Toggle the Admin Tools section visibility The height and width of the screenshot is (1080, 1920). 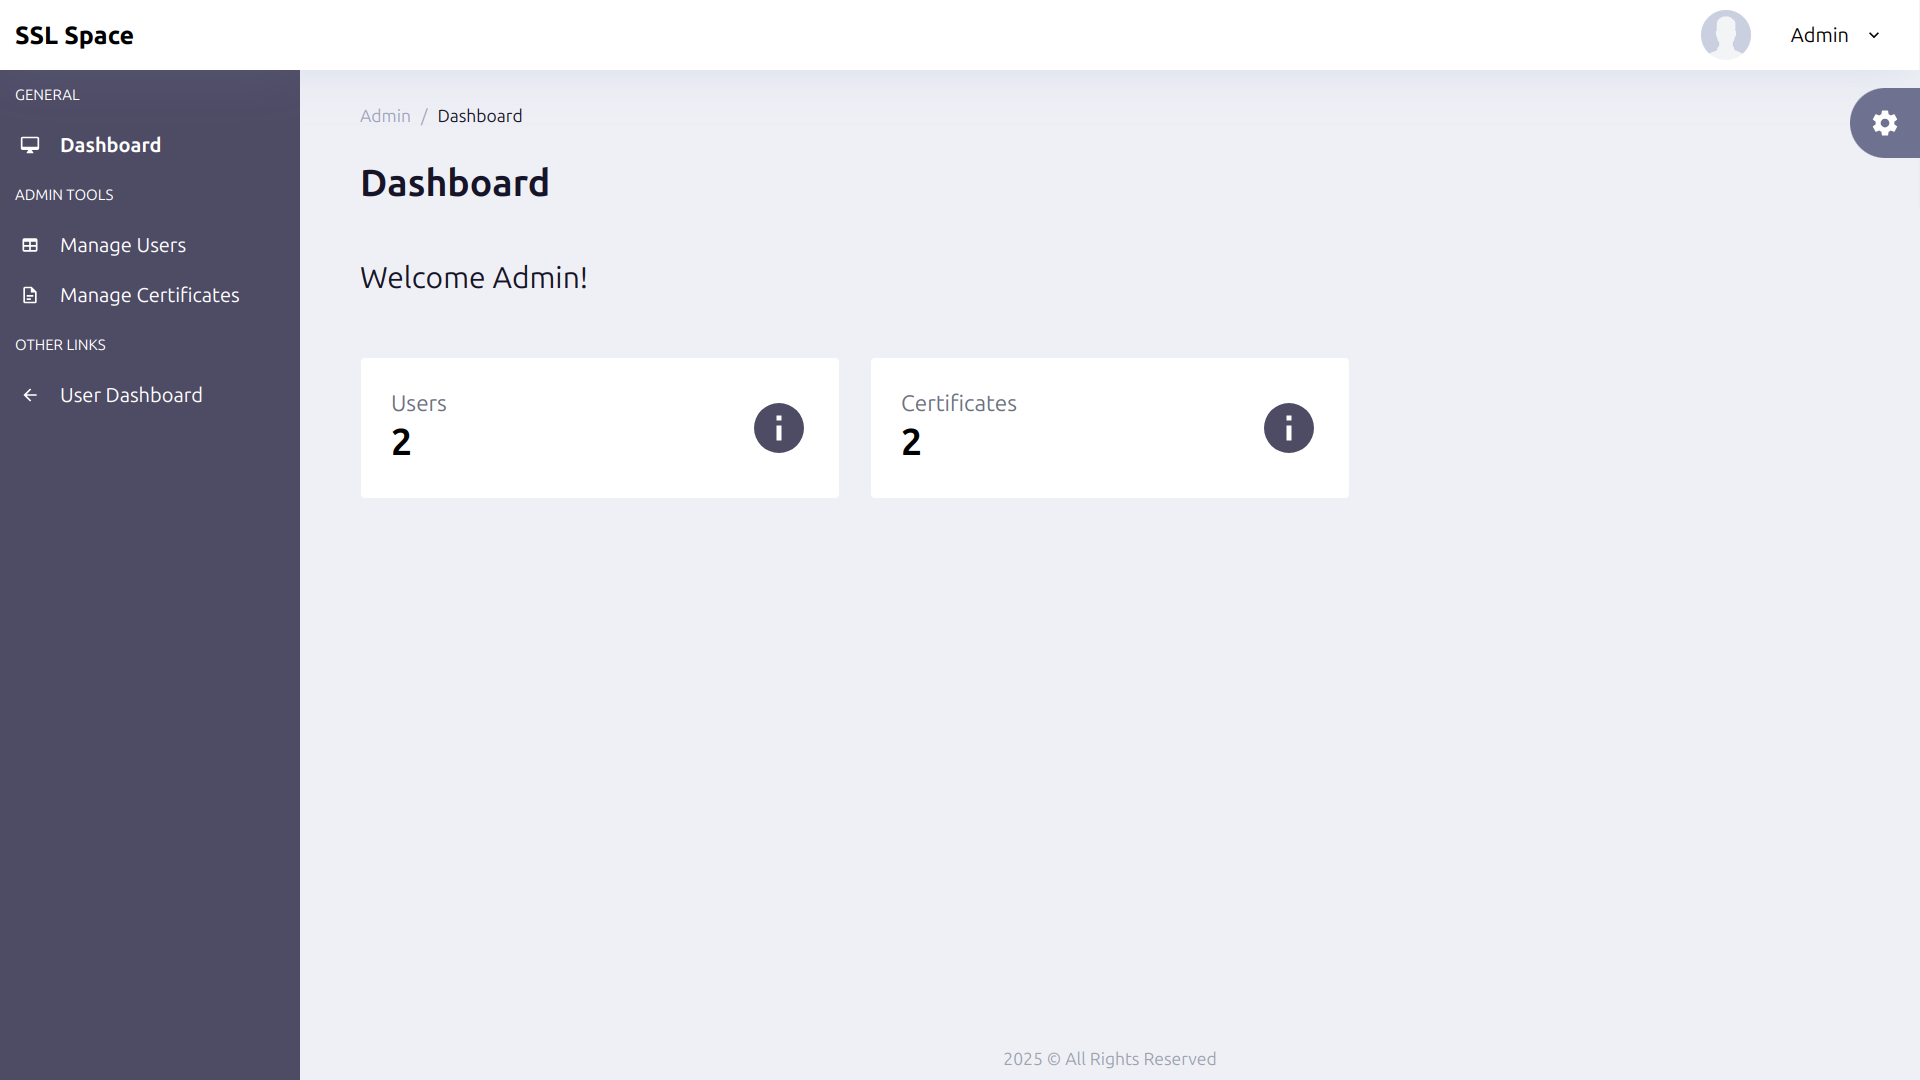point(63,195)
